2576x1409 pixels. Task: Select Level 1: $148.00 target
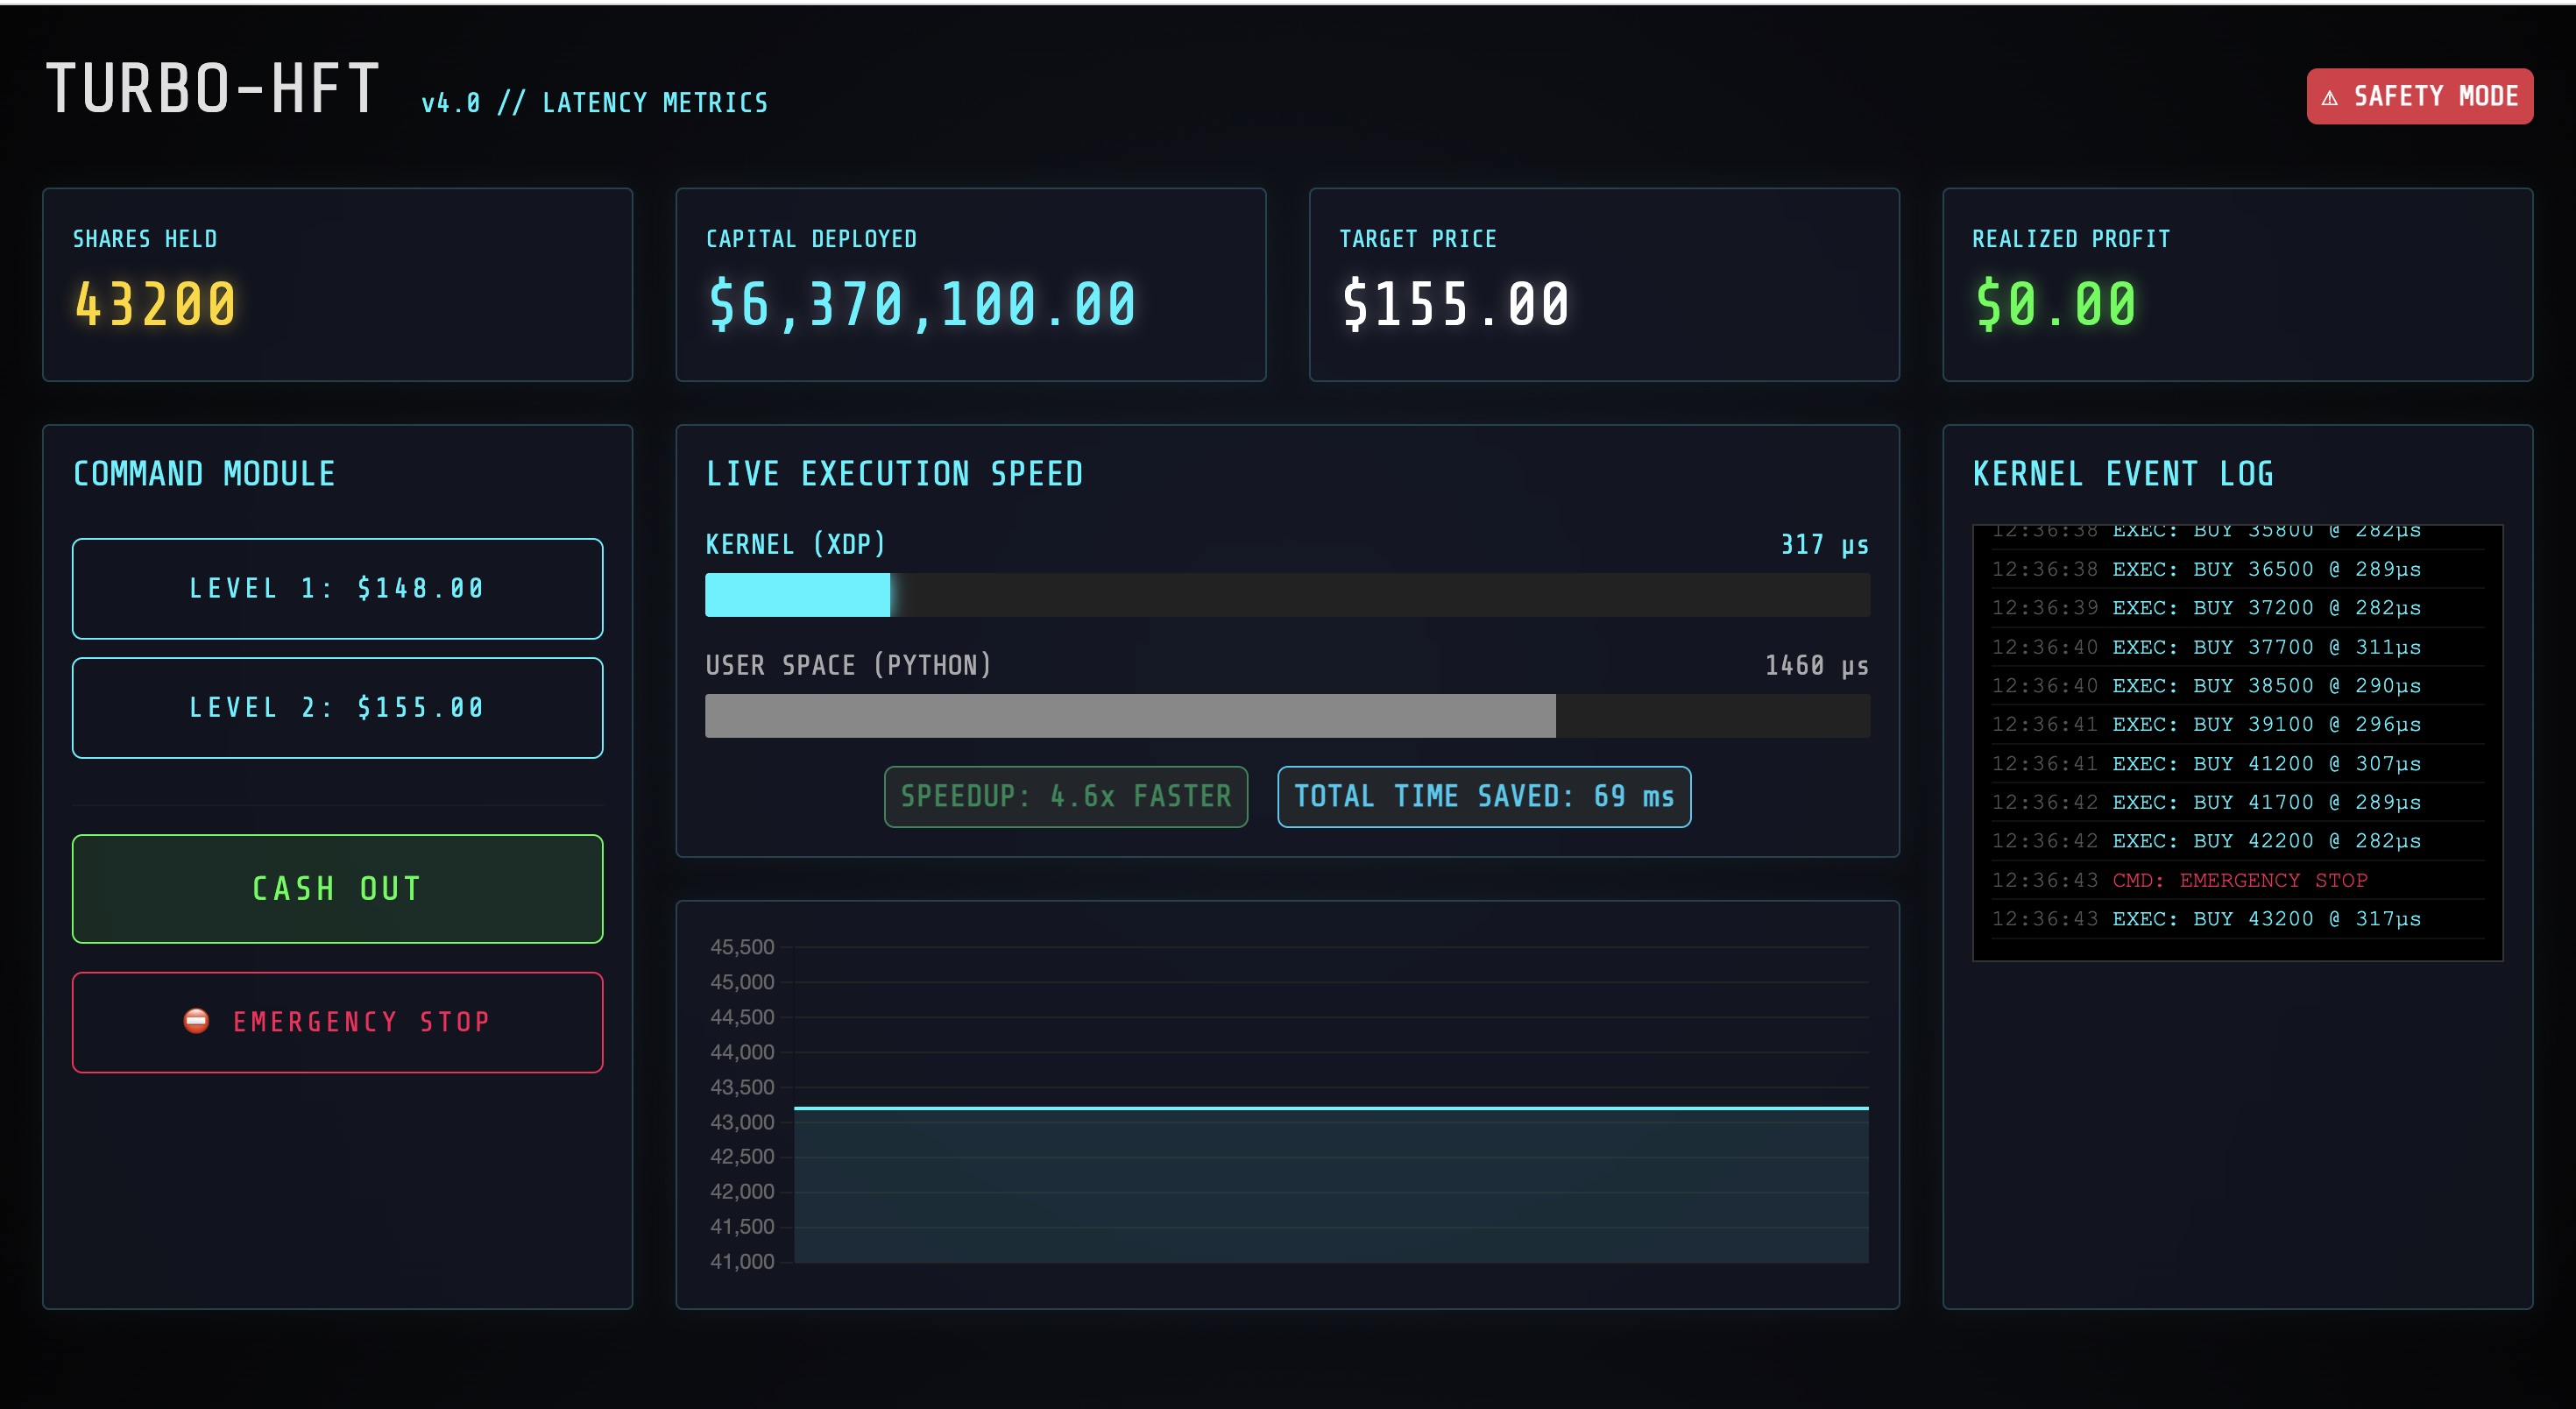[337, 588]
